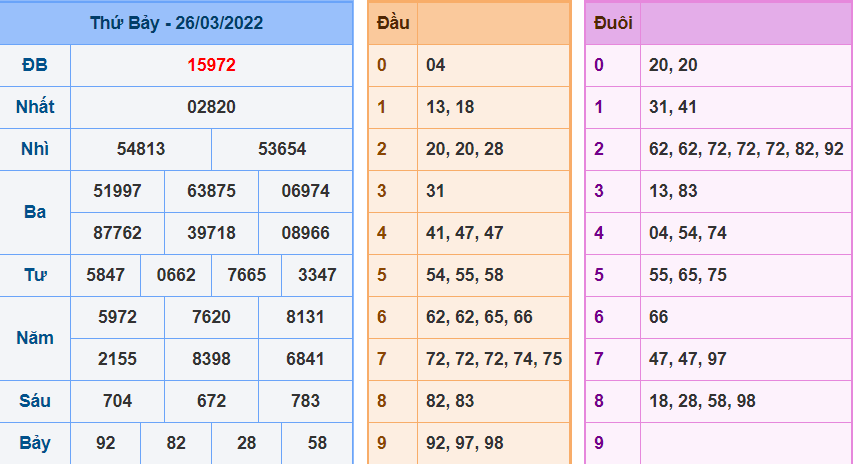Click Đuôi row 0 values 20, 20

pos(673,65)
